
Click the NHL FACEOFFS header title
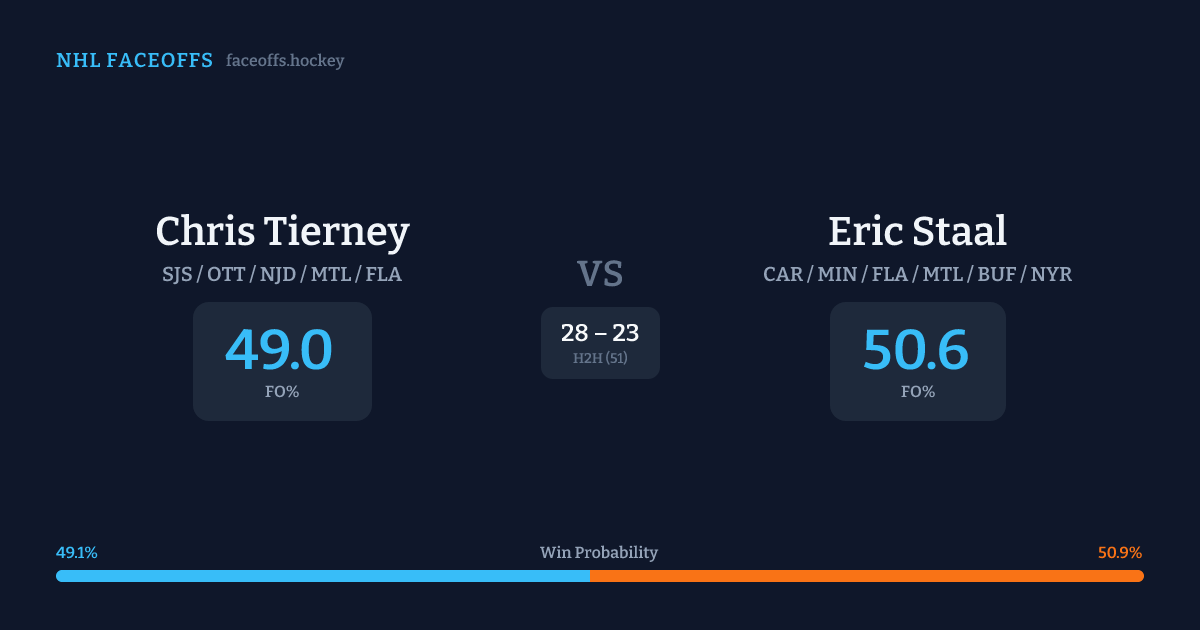(134, 61)
